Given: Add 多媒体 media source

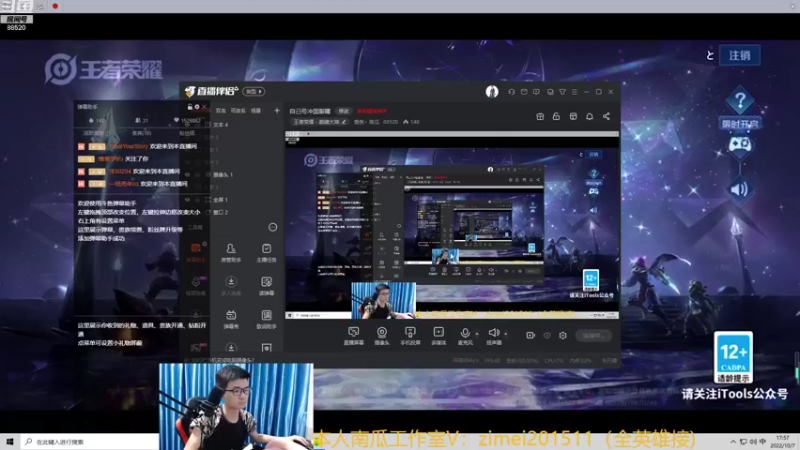Looking at the screenshot, I should pyautogui.click(x=438, y=336).
